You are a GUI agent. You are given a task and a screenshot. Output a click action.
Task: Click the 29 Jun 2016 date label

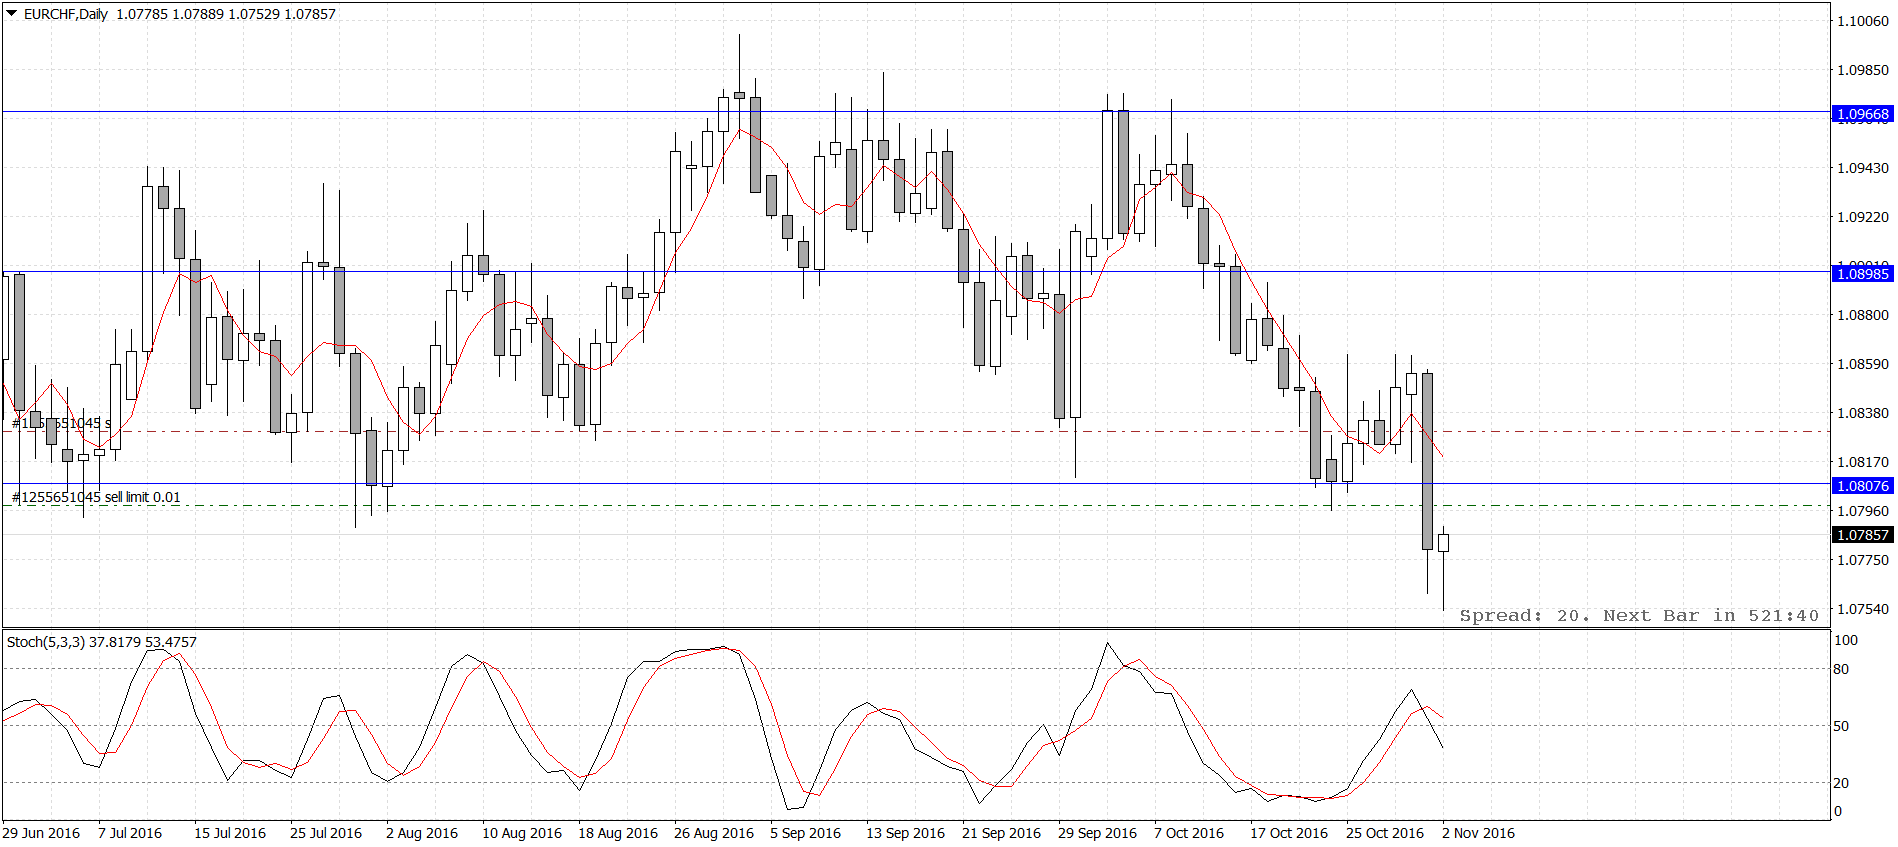tap(41, 833)
